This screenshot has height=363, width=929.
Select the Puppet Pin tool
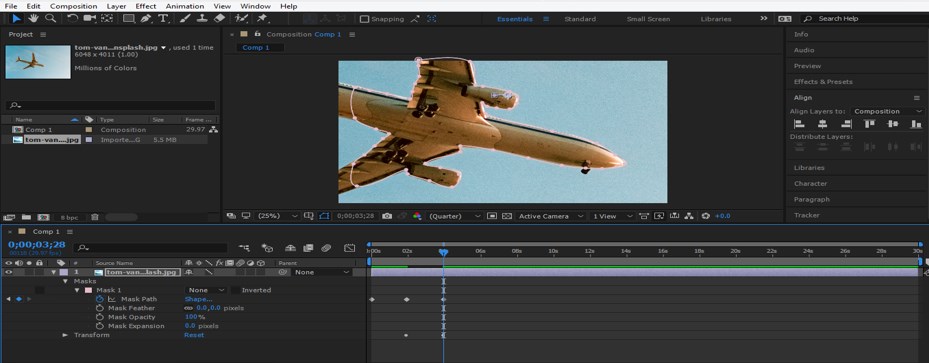(x=262, y=18)
